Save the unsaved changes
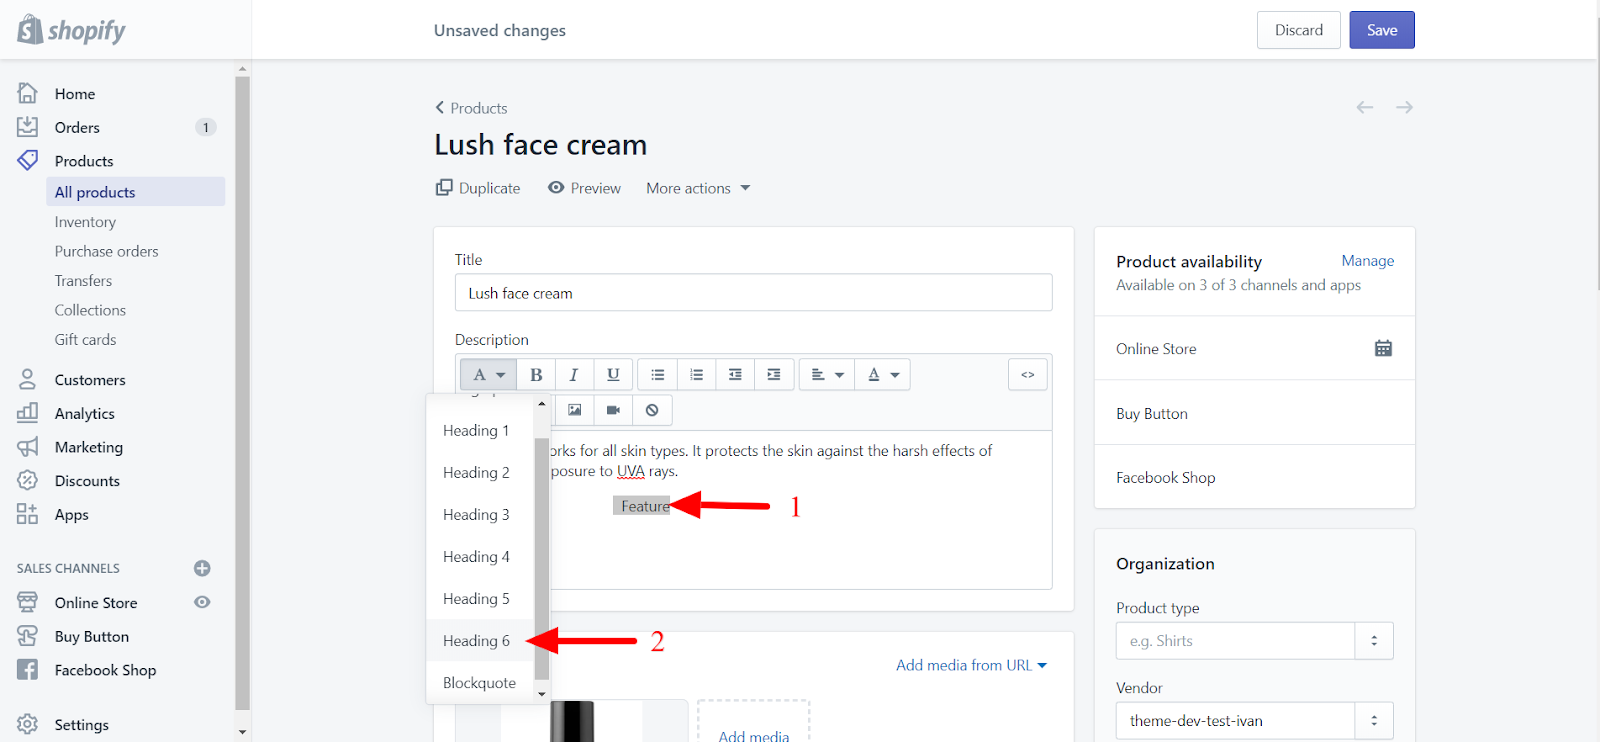Viewport: 1600px width, 742px height. pyautogui.click(x=1382, y=30)
